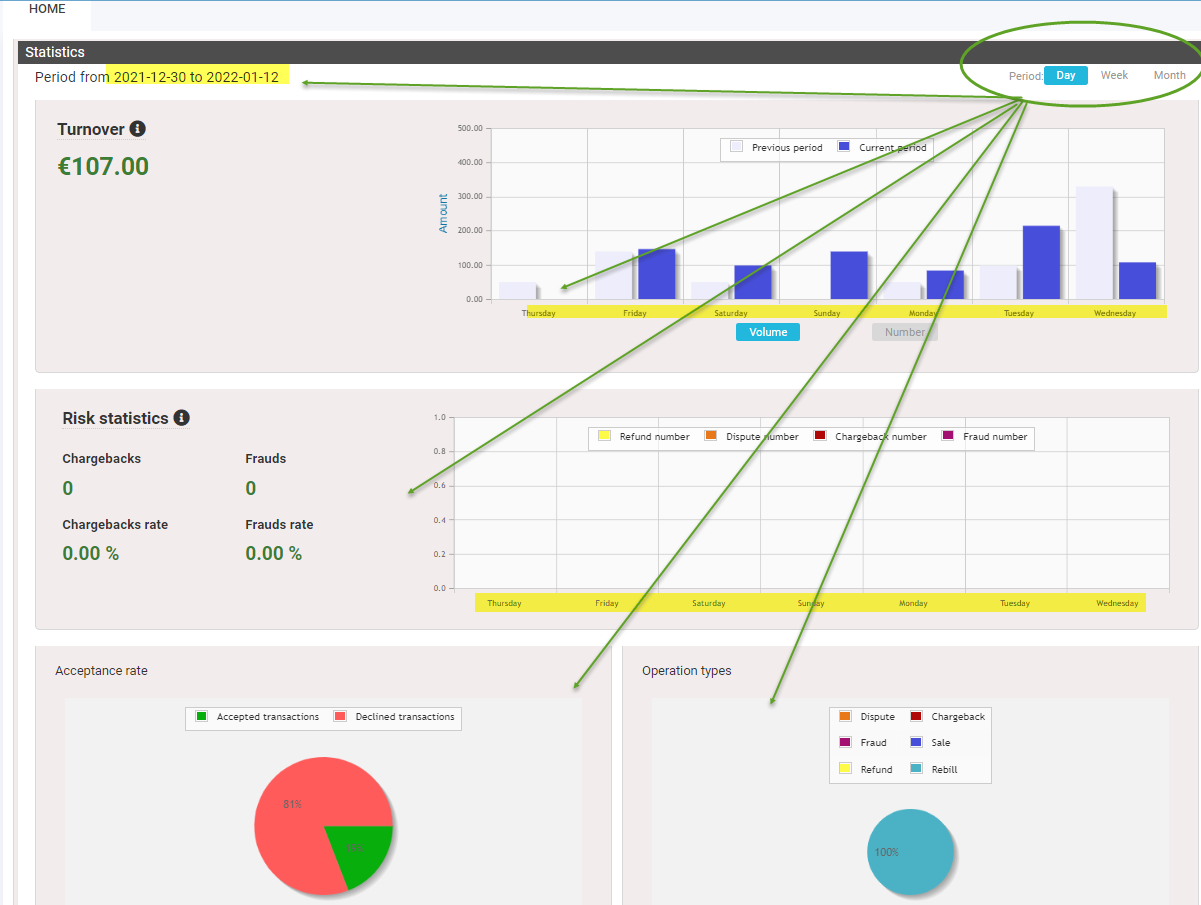Click the Sale legend swatch
The width and height of the screenshot is (1201, 905).
point(916,742)
